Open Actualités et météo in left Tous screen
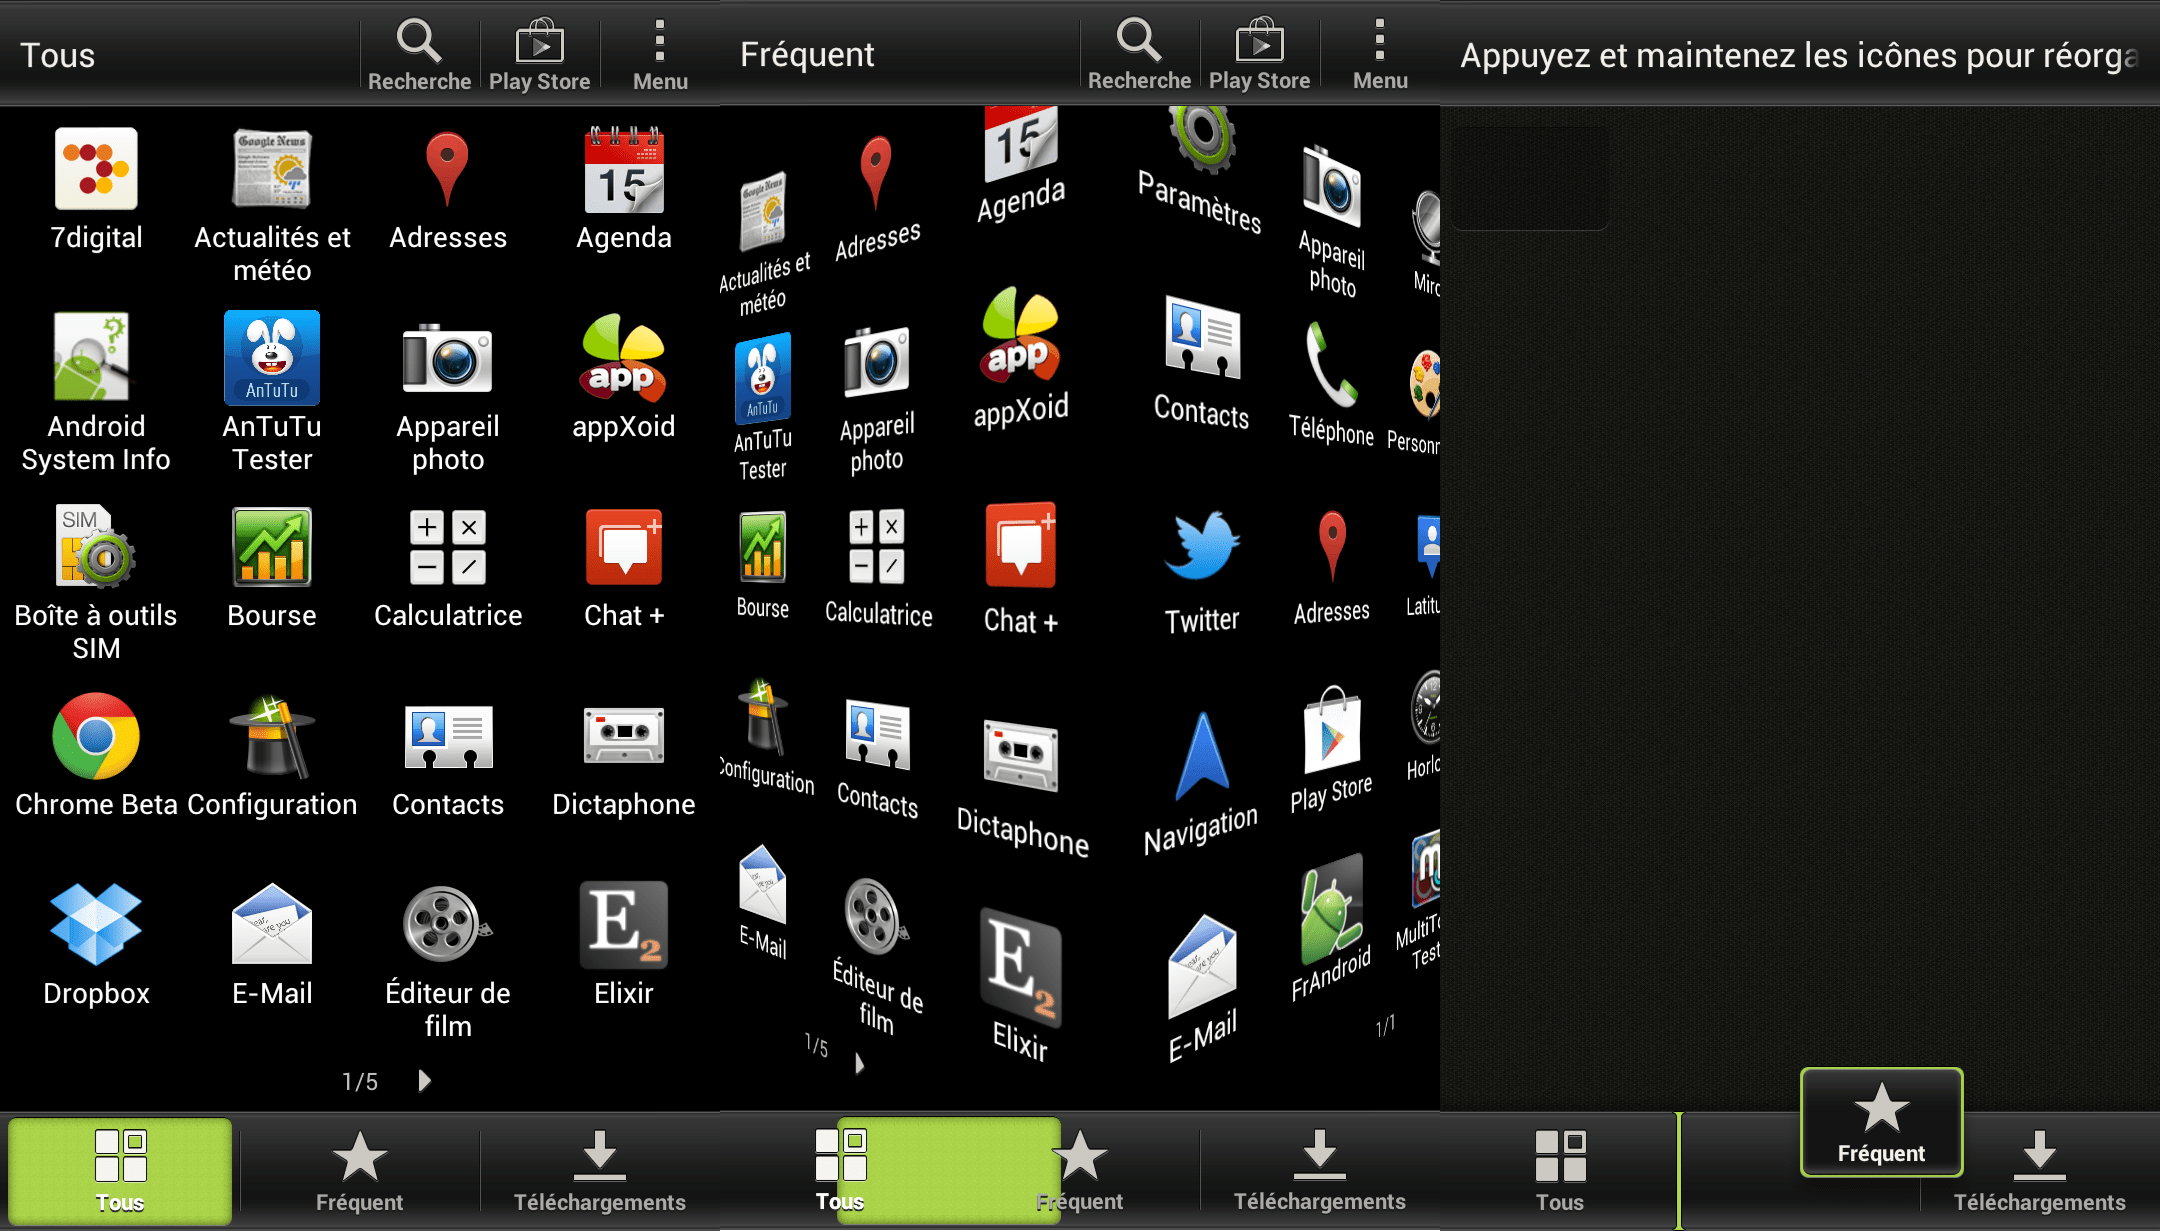 272,206
